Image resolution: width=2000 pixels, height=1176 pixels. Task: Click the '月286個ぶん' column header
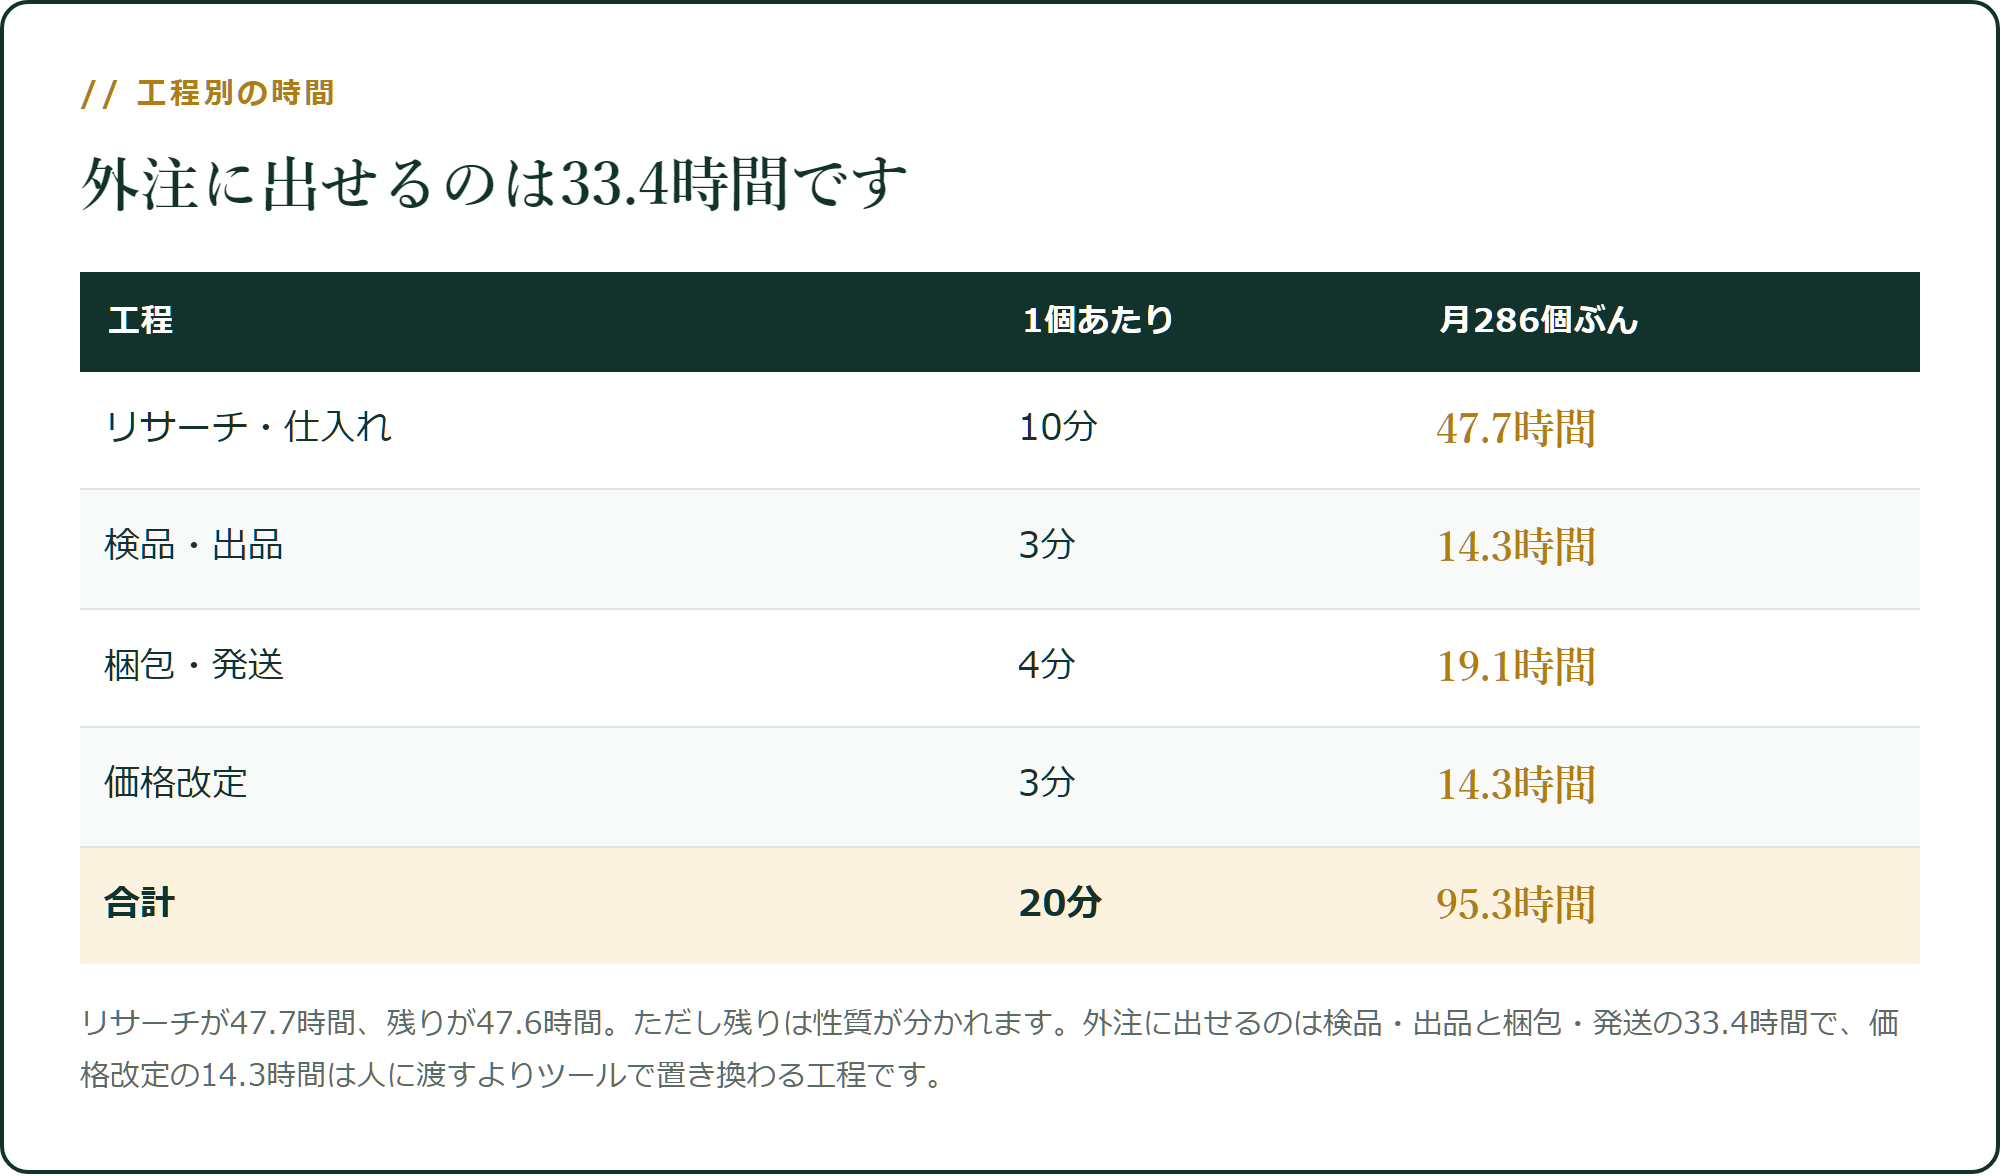(1538, 320)
